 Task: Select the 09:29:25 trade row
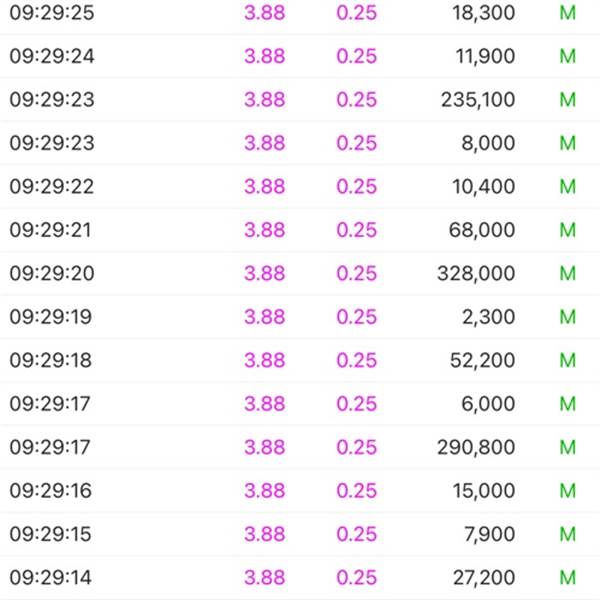pos(300,13)
